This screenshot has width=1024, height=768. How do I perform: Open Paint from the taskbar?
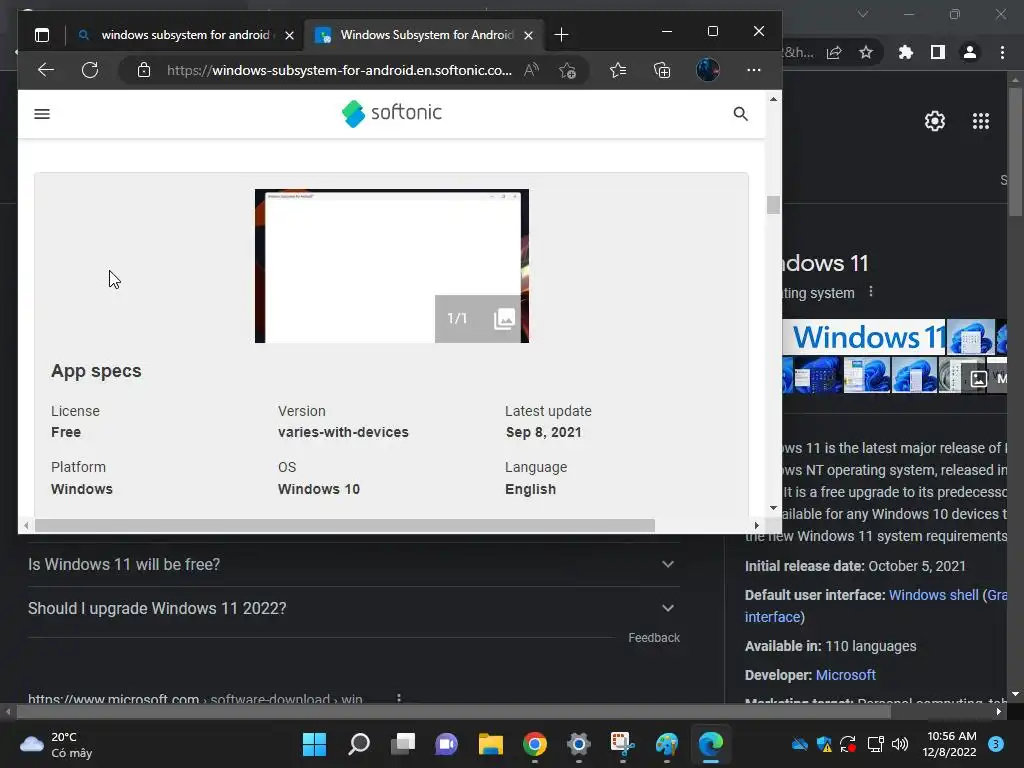tap(667, 744)
